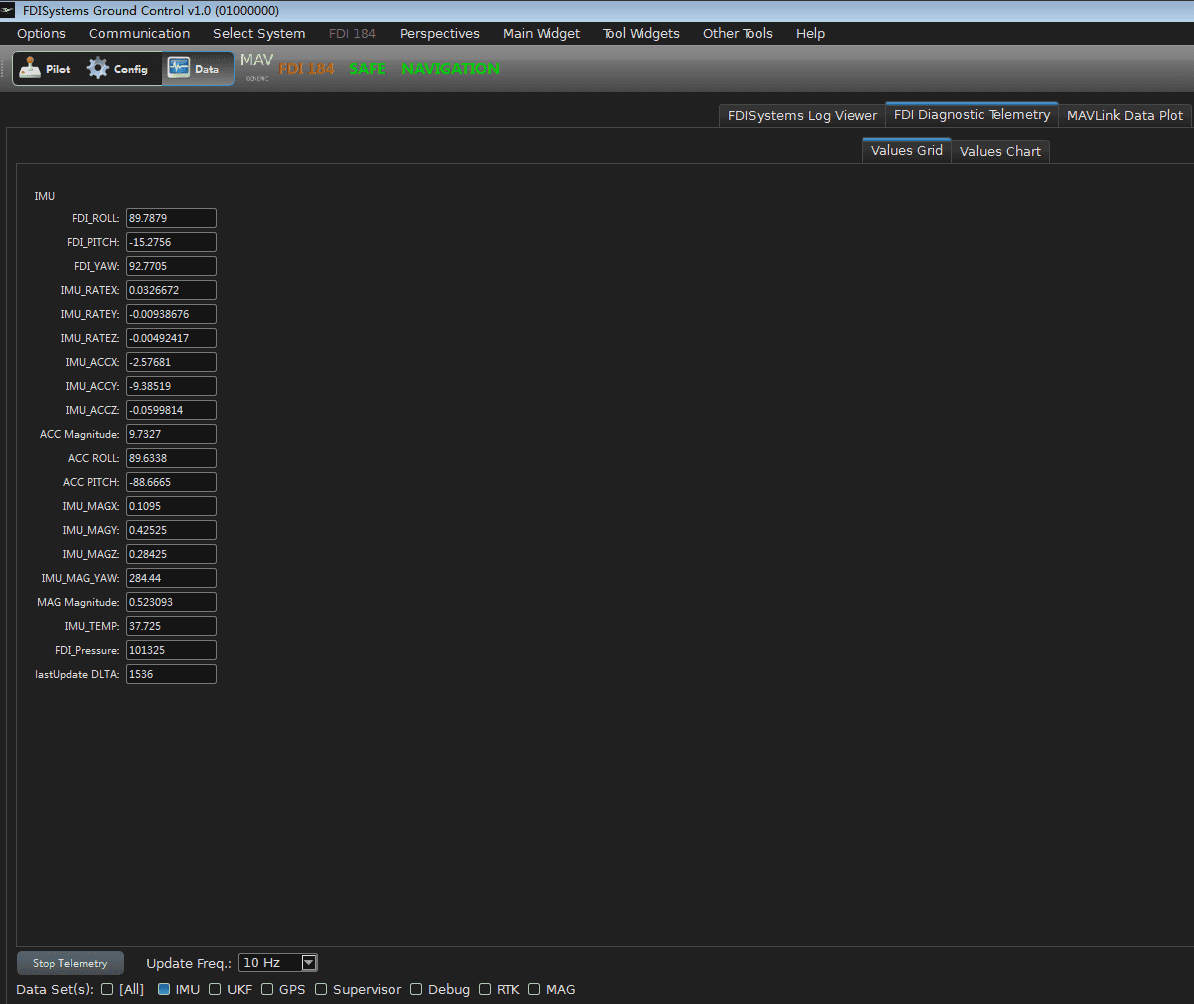Uncheck the IMU data set checkbox
The image size is (1194, 1004).
tap(164, 990)
